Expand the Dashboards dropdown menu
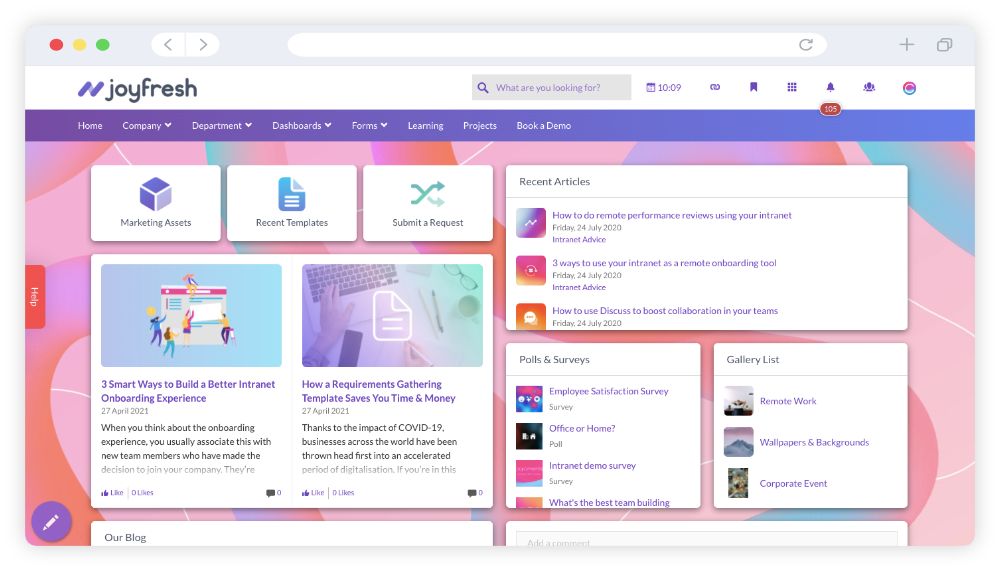The height and width of the screenshot is (571, 1000). 302,126
